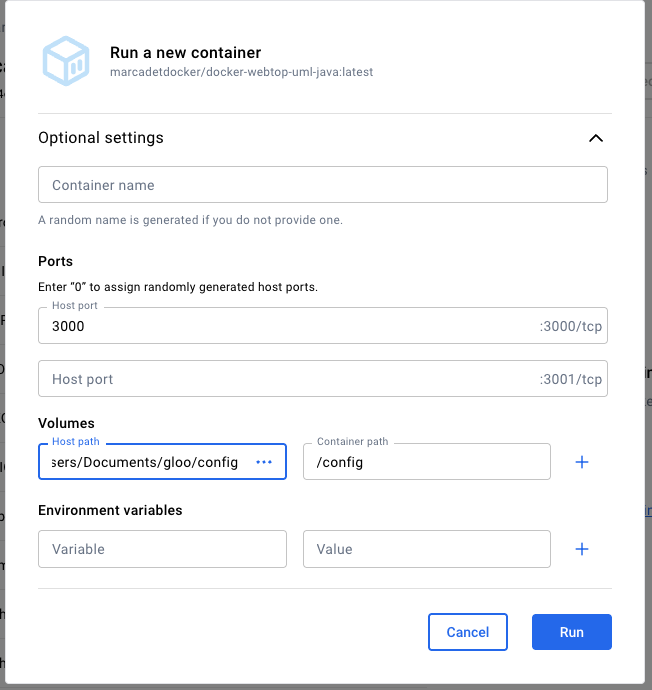Click the Optional settings header
This screenshot has width=652, height=690.
(101, 138)
